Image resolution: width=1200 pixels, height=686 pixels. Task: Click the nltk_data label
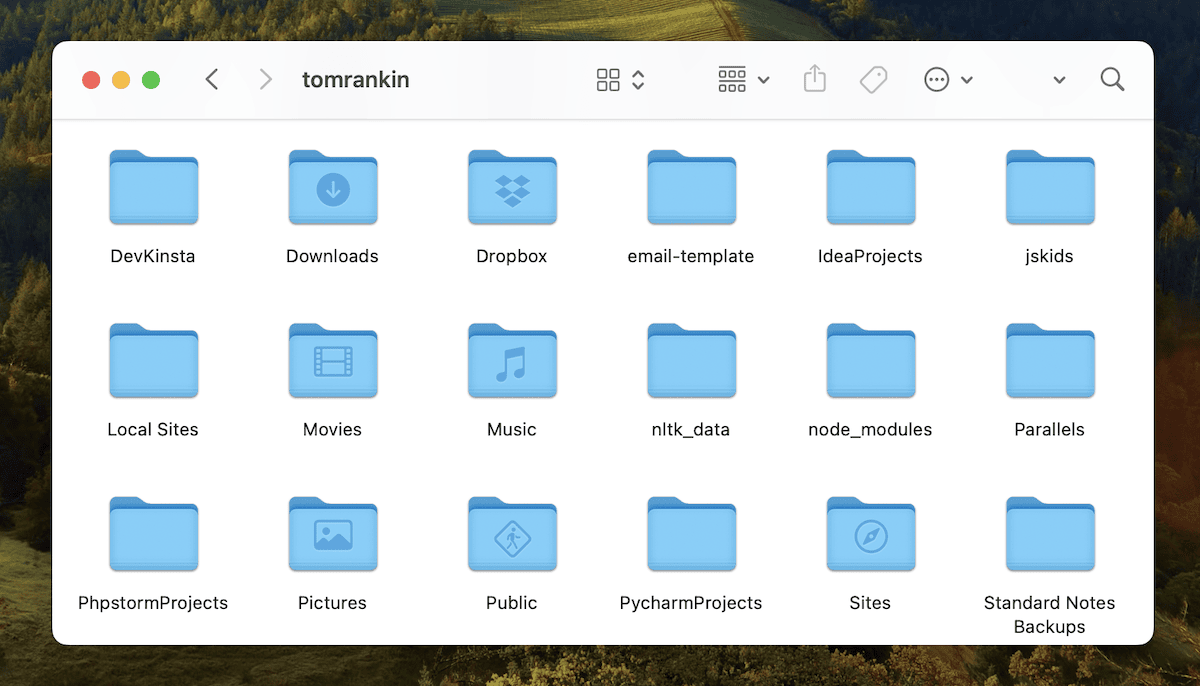691,430
